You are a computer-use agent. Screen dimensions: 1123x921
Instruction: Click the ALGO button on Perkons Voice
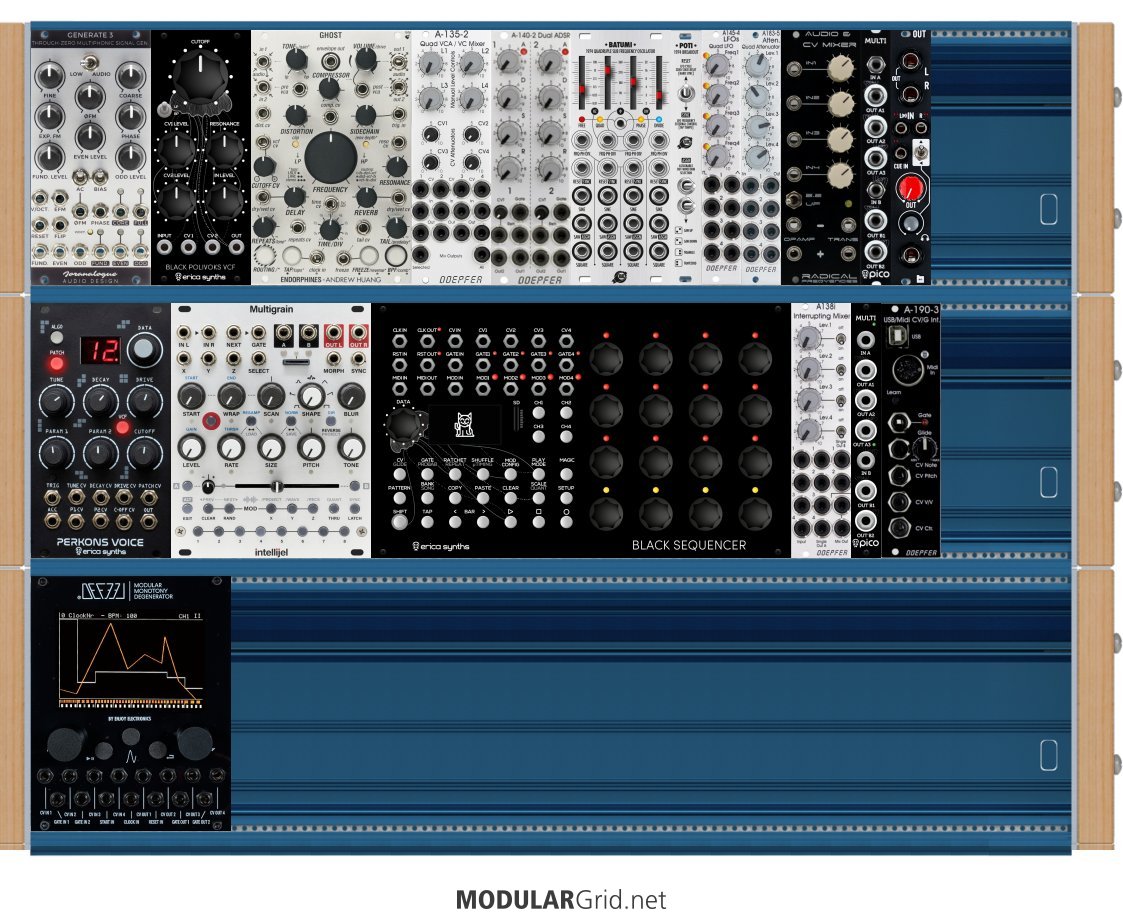point(56,338)
